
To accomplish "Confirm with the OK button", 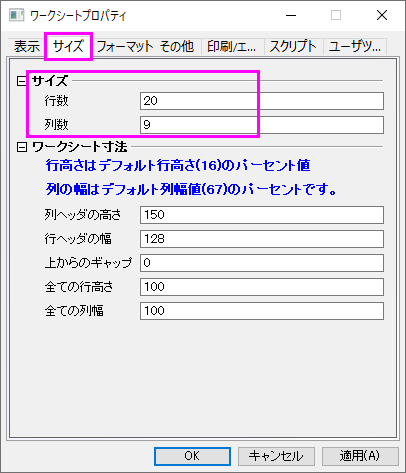I will click(192, 456).
